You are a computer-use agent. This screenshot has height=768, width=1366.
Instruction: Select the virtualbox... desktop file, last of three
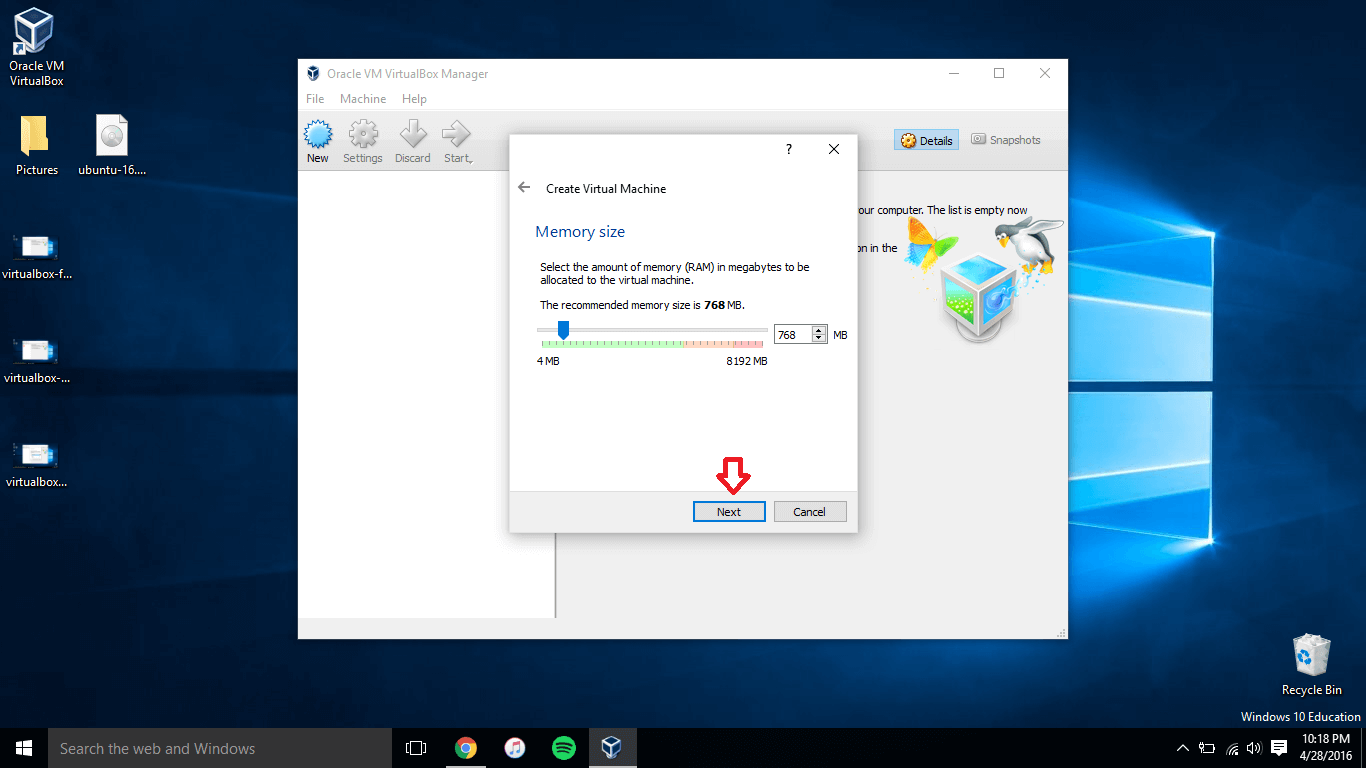pos(37,464)
